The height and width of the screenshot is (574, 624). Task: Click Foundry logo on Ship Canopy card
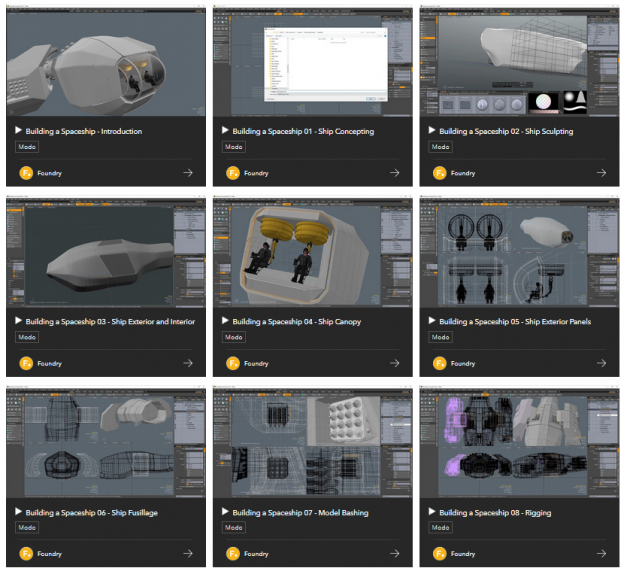coord(232,363)
